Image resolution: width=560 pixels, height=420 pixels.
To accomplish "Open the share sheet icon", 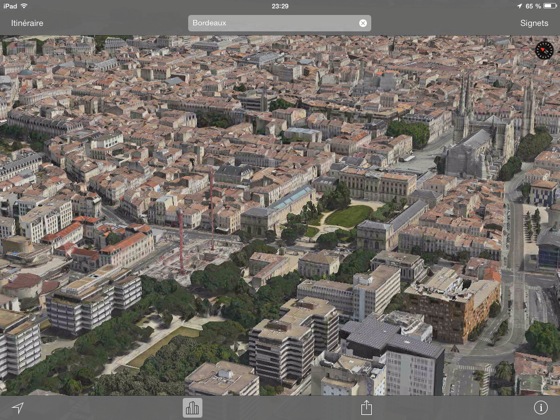I will click(366, 408).
